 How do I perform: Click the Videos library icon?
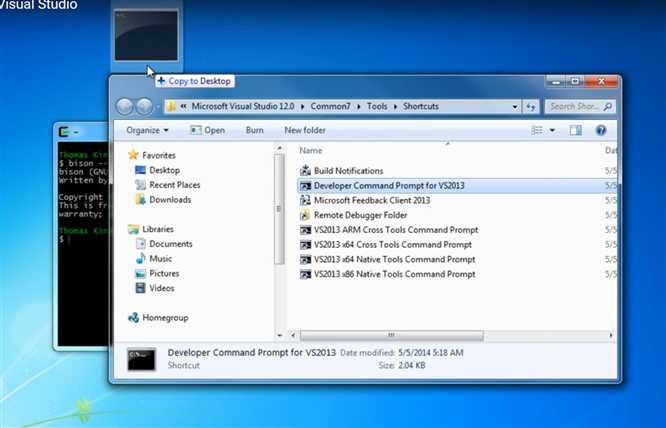141,288
